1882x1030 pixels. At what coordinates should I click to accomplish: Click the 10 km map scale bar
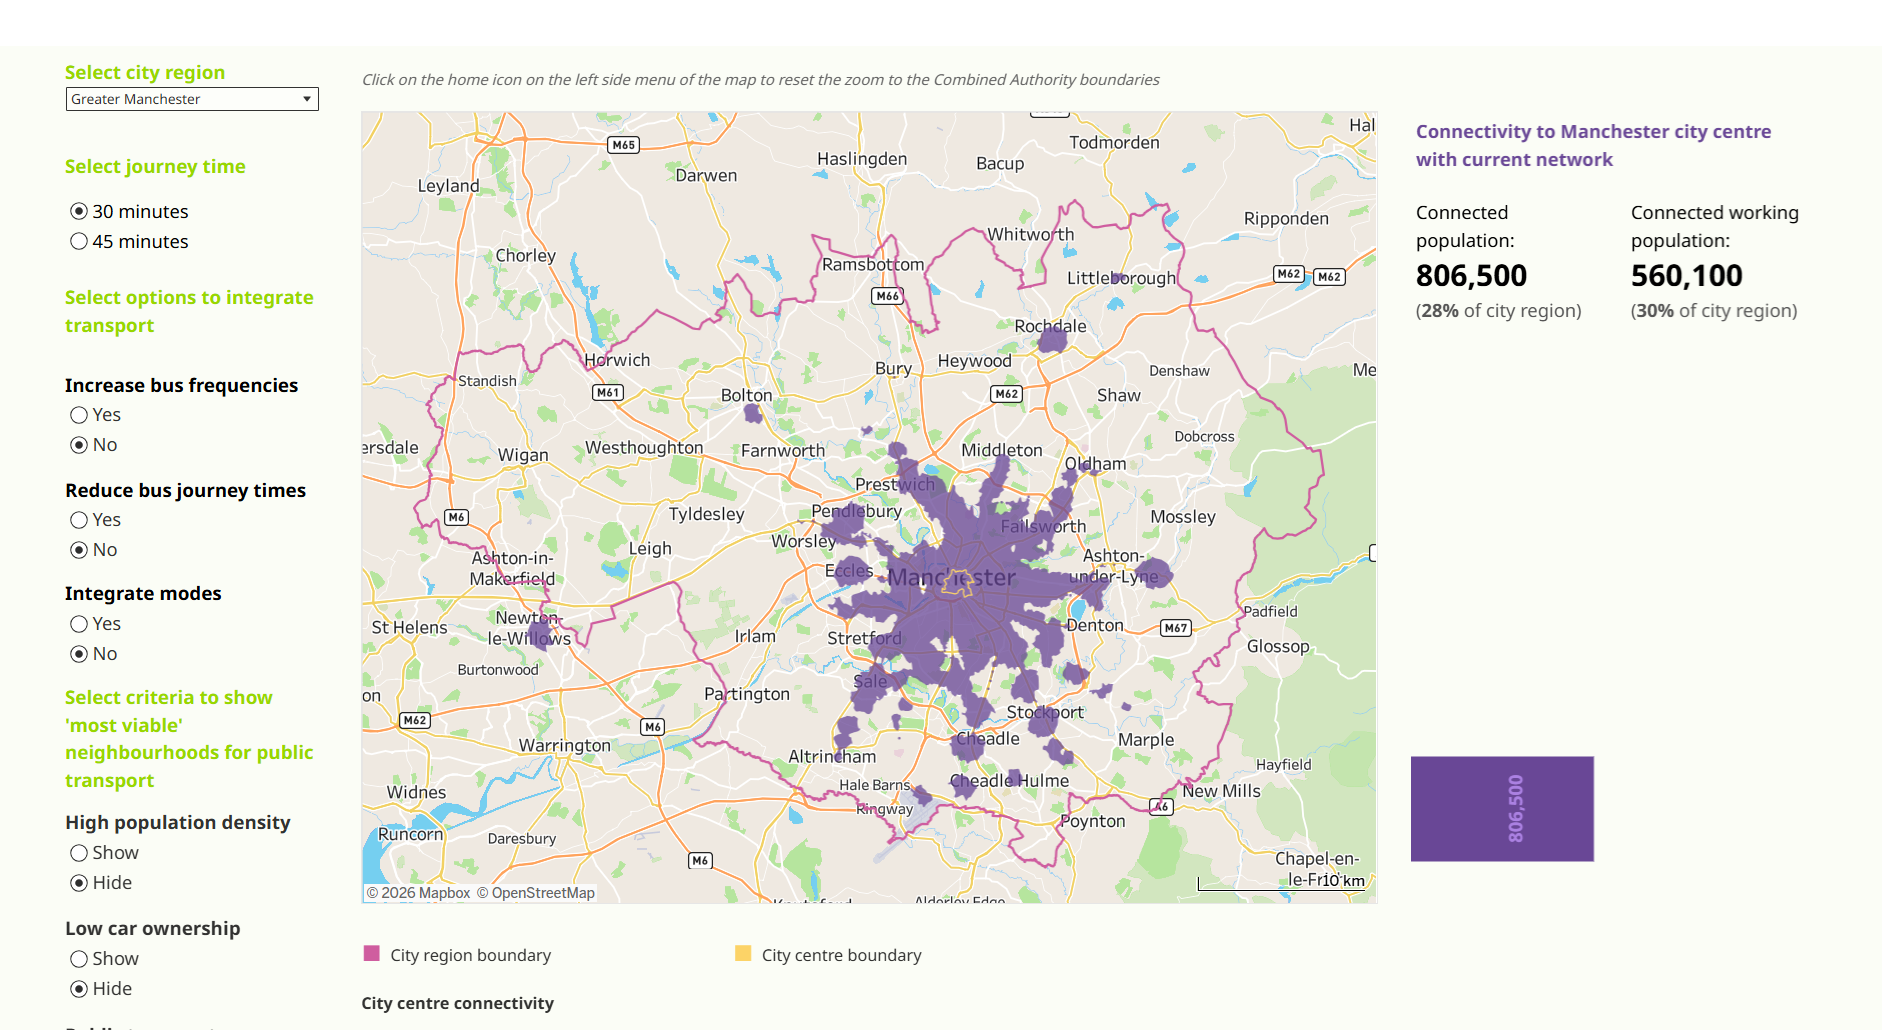1281,883
